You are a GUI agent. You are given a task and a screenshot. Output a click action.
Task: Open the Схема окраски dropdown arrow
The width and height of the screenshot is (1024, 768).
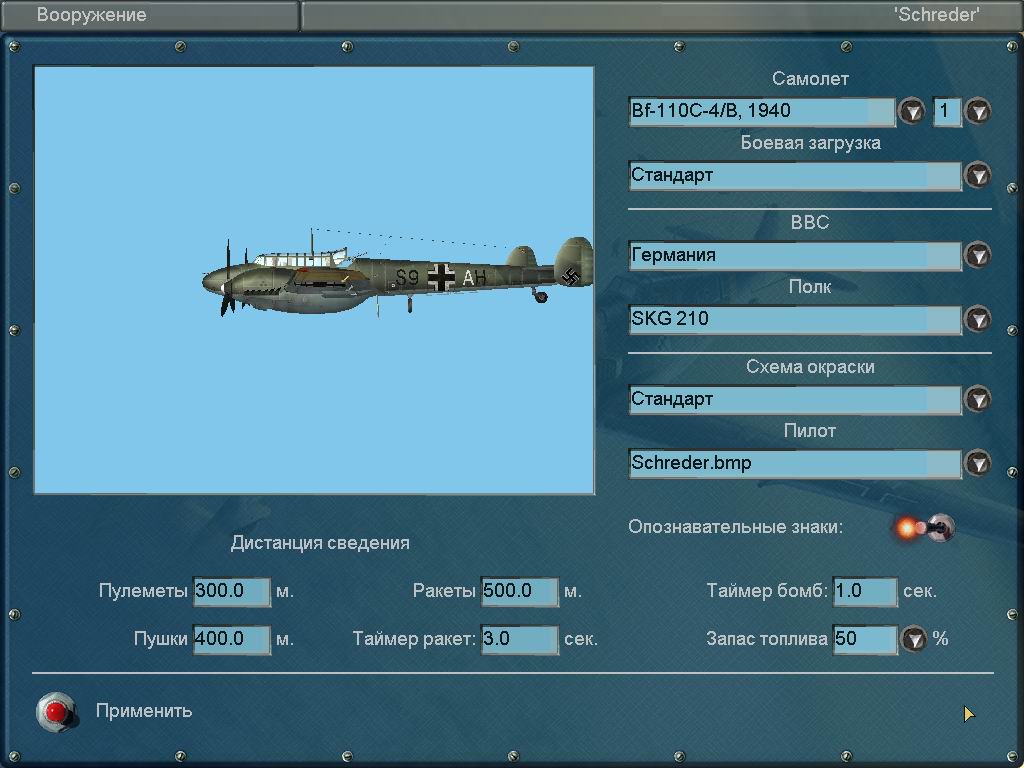tap(978, 399)
